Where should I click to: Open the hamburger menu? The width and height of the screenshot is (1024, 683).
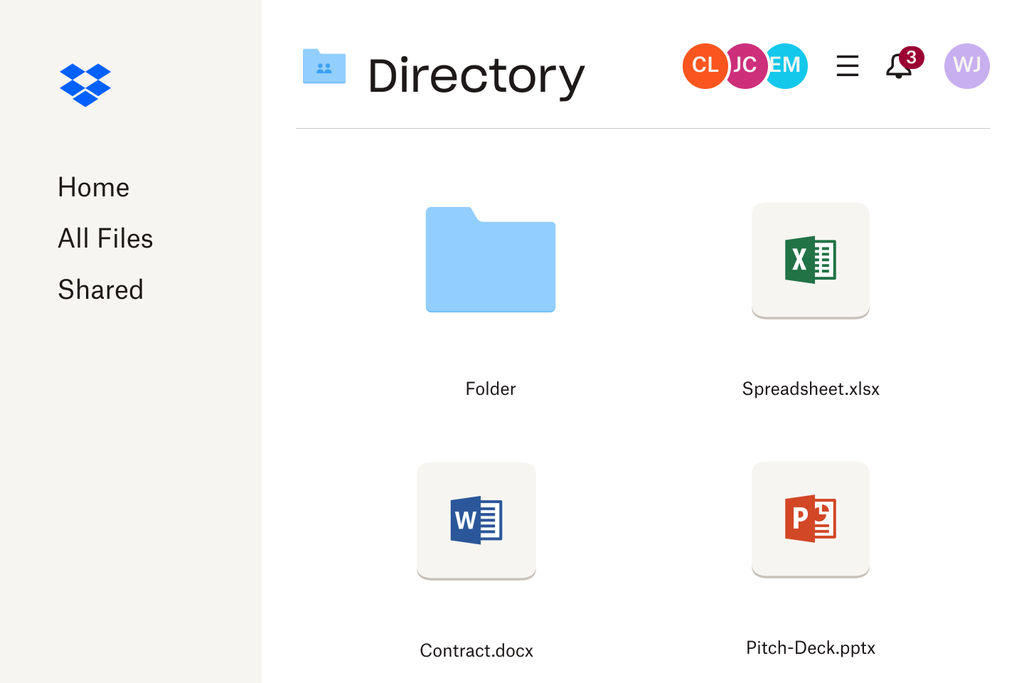coord(847,65)
